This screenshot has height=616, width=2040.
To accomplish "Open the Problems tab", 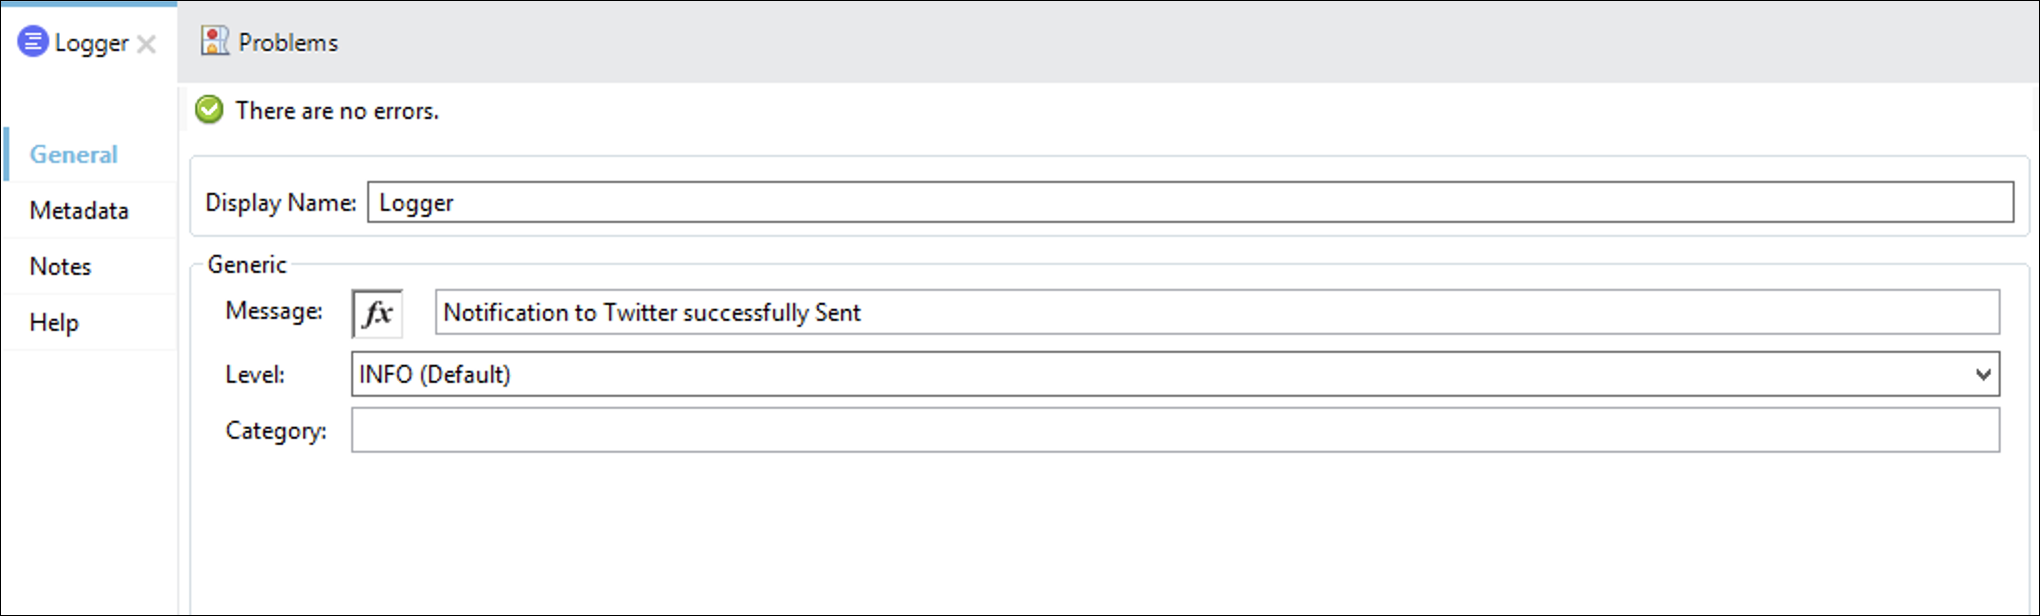I will click(270, 42).
